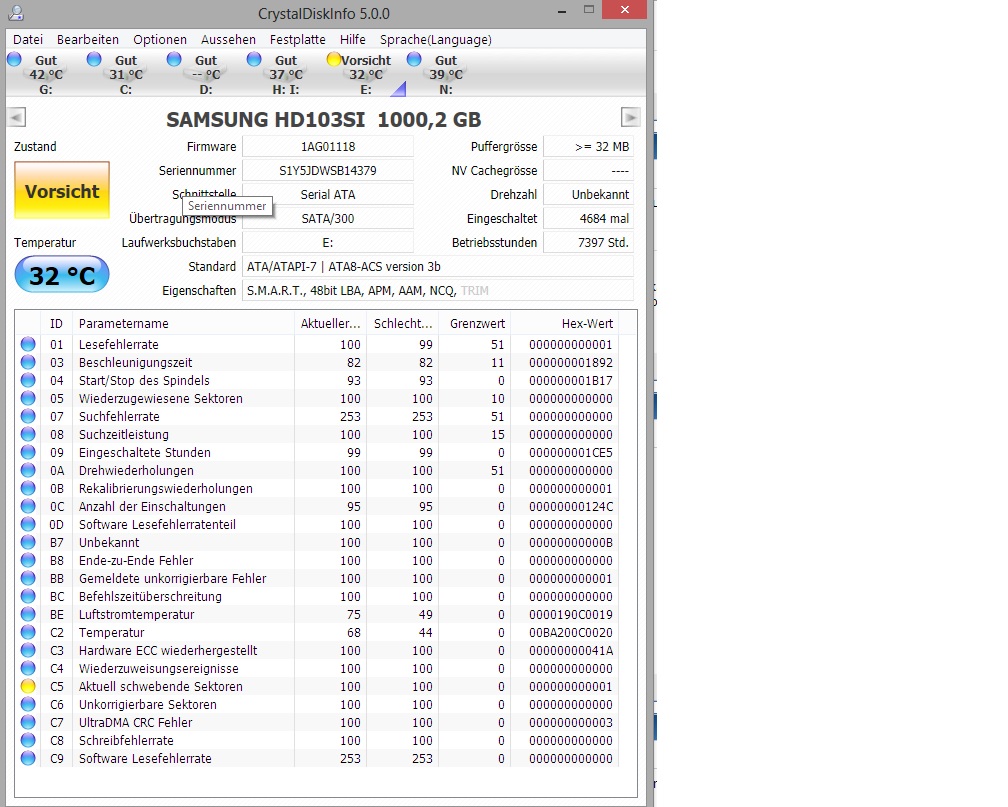Image resolution: width=1008 pixels, height=807 pixels.
Task: Click the Eingeschaltet count 4684 mal
Action: tap(588, 219)
